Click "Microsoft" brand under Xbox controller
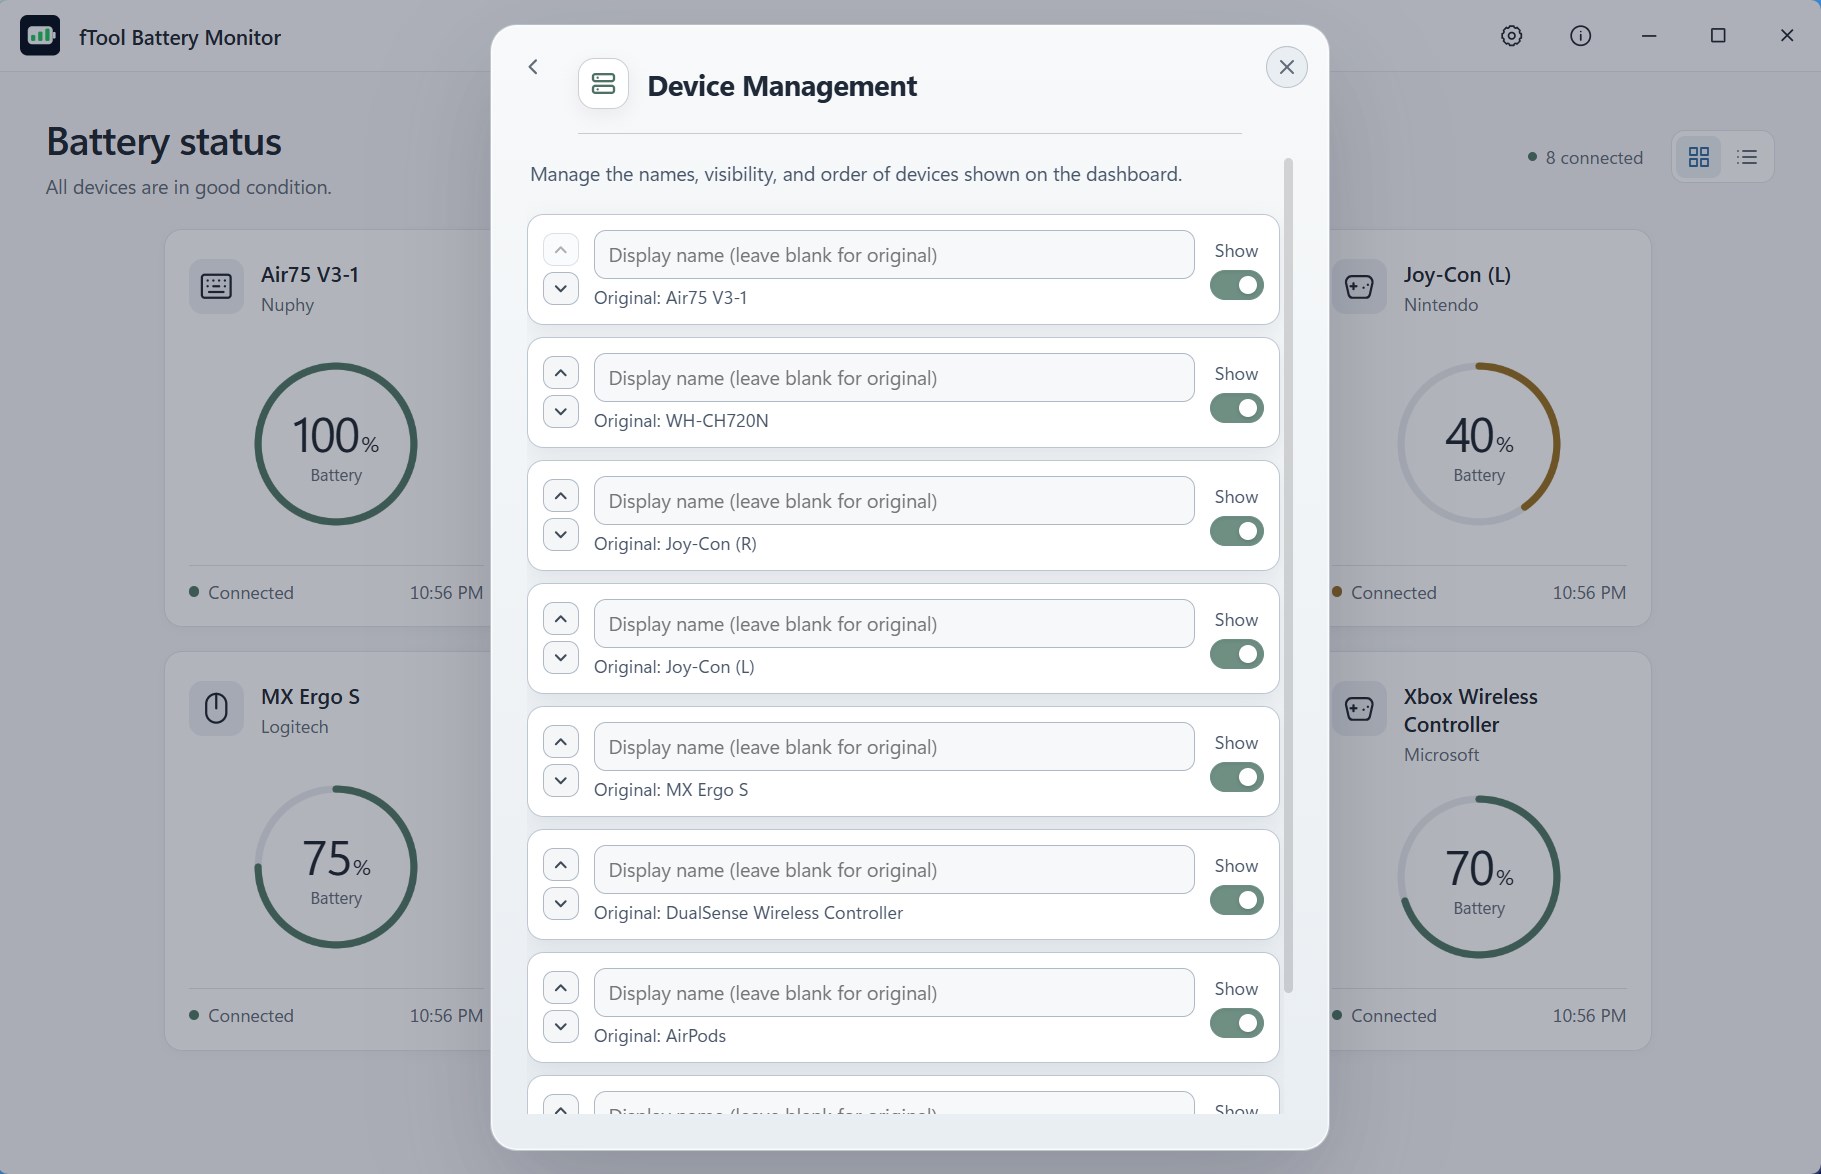The height and width of the screenshot is (1174, 1821). (1441, 755)
